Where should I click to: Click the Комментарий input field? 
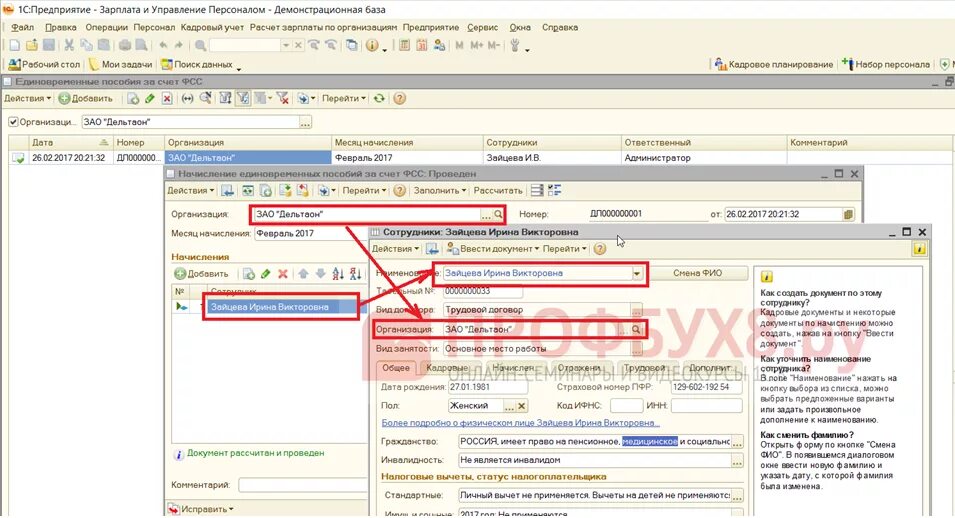(301, 485)
